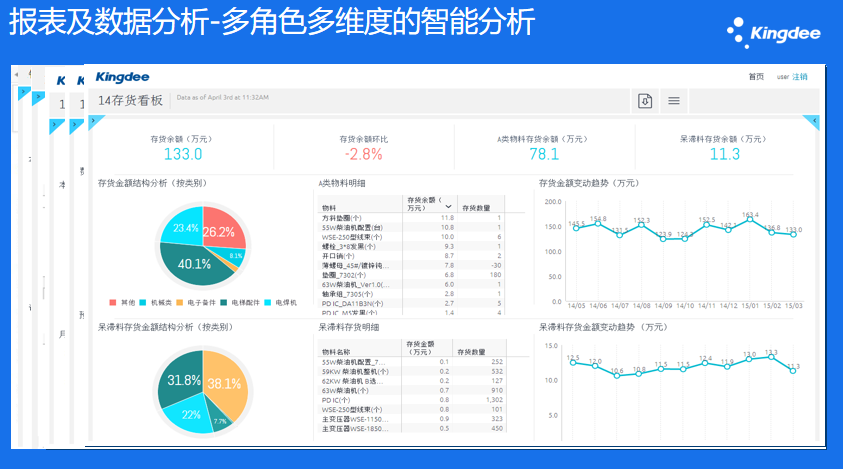Click the 注销 logout link
843x469 pixels.
[799, 76]
